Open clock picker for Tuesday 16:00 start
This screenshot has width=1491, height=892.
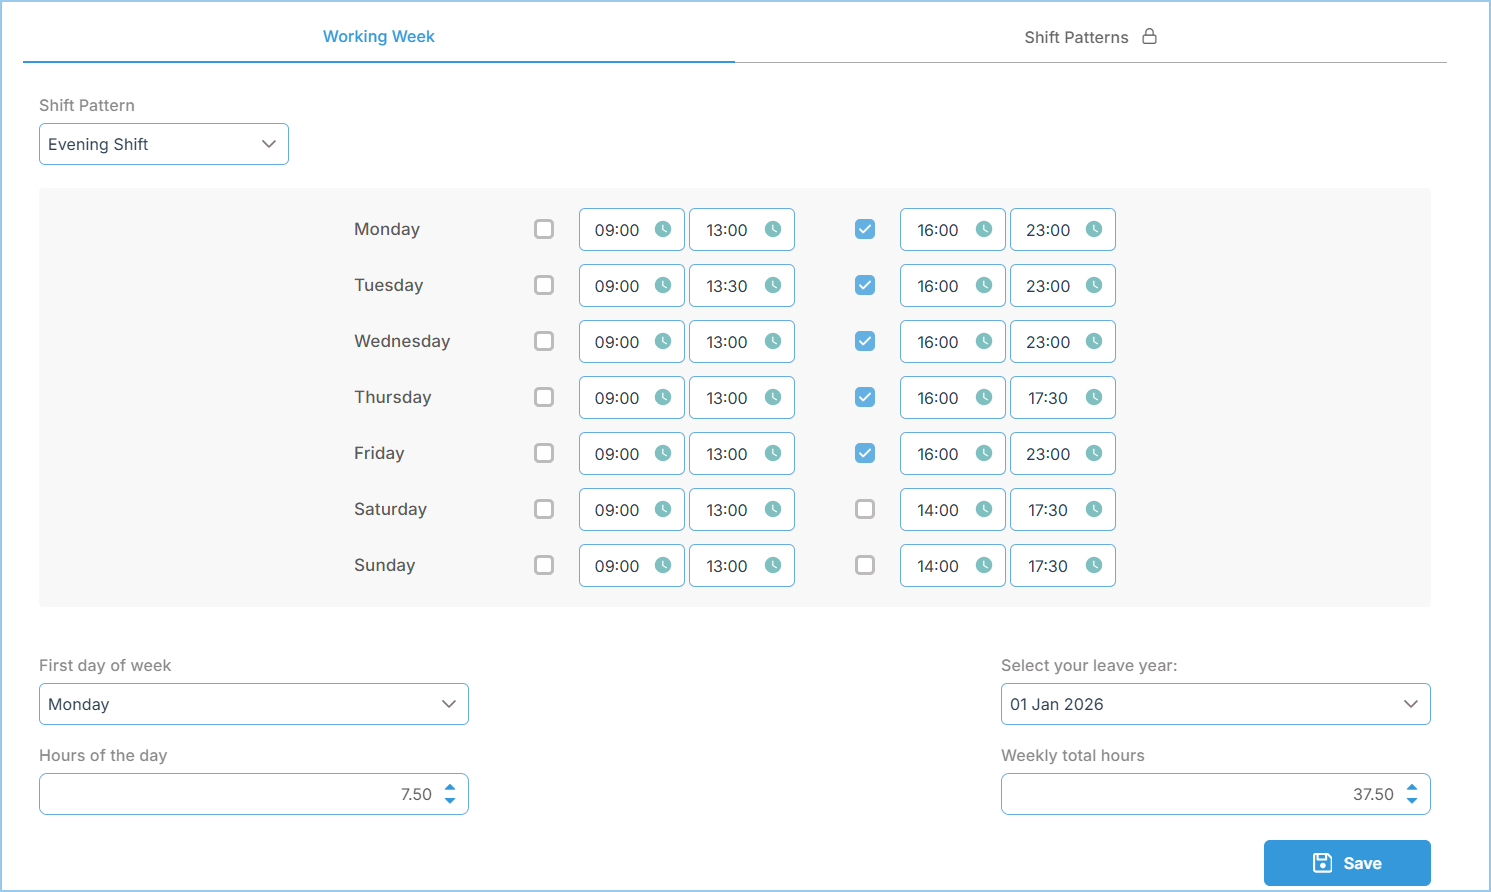click(984, 285)
